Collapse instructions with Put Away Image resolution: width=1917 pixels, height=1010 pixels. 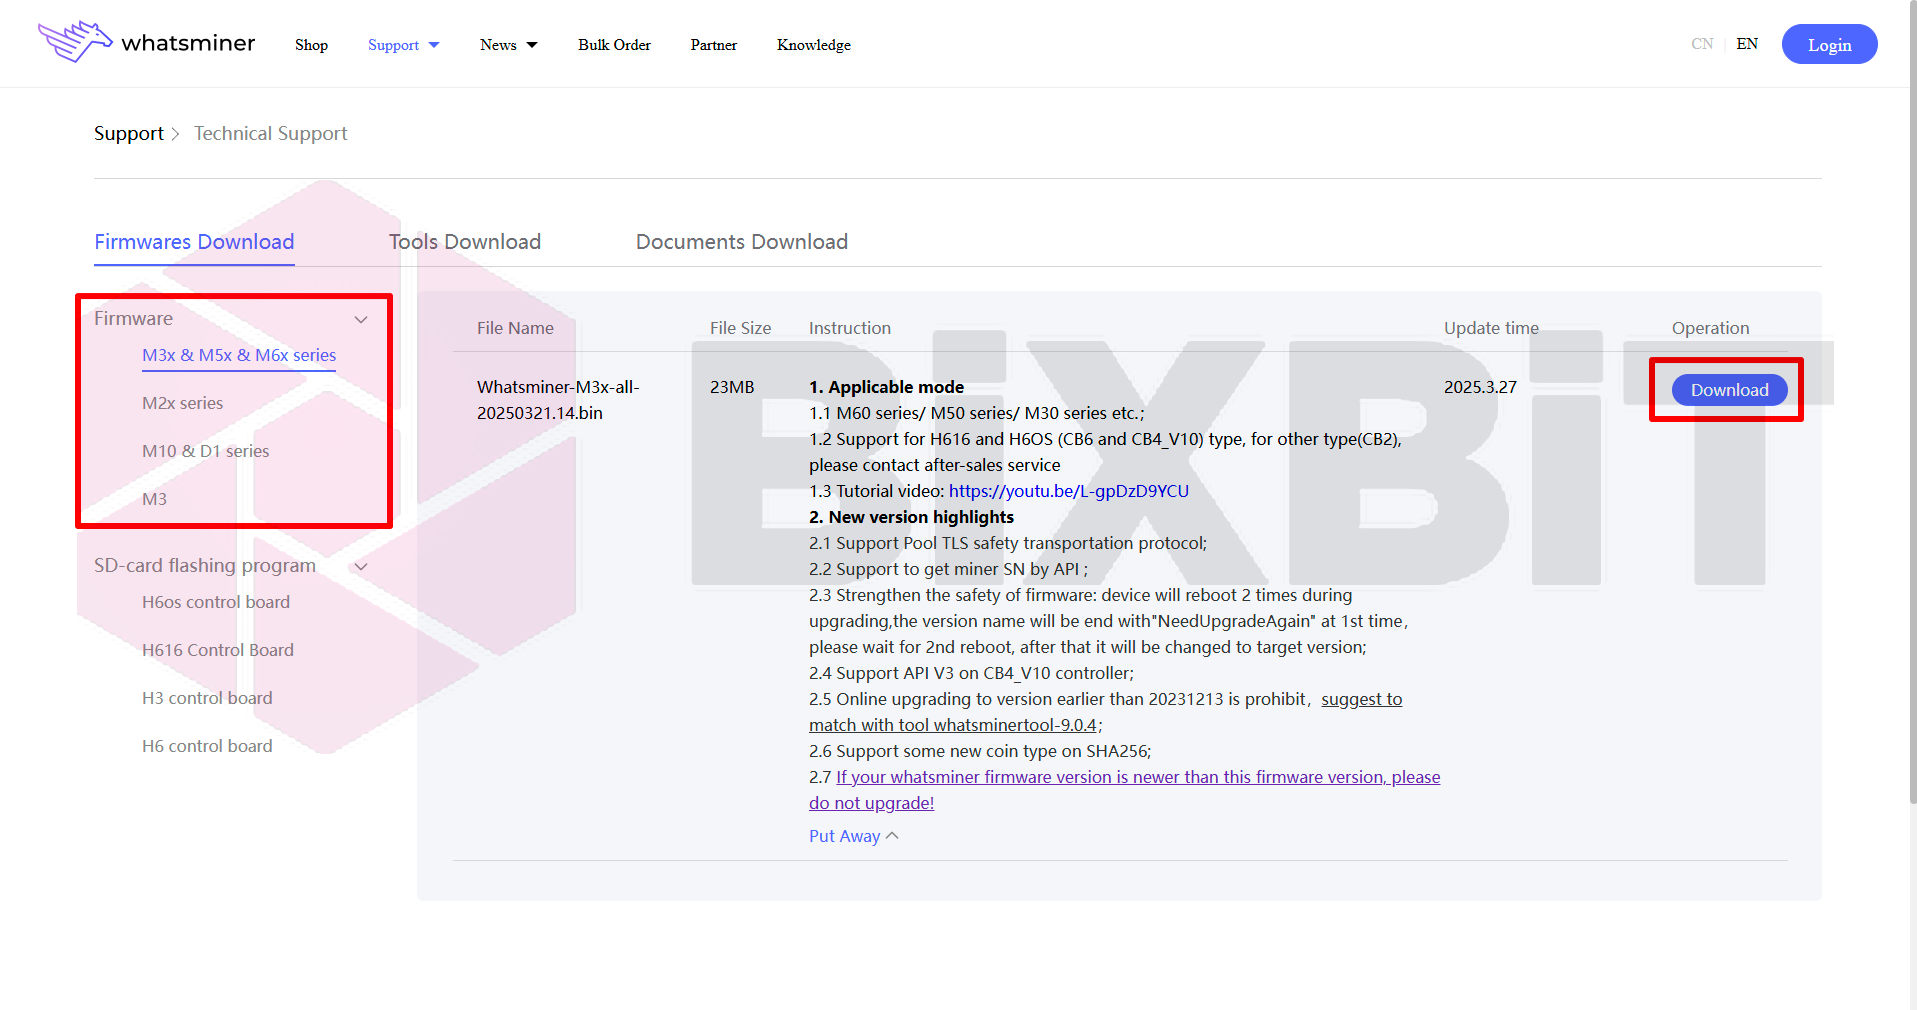tap(854, 836)
